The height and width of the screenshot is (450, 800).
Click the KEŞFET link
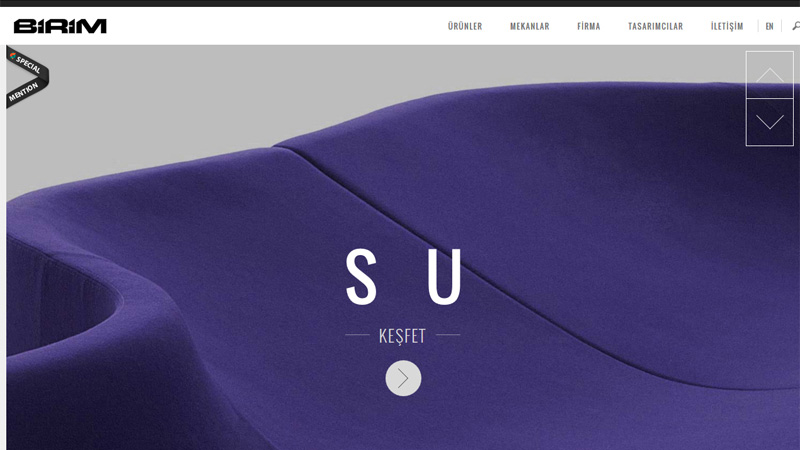pyautogui.click(x=402, y=336)
